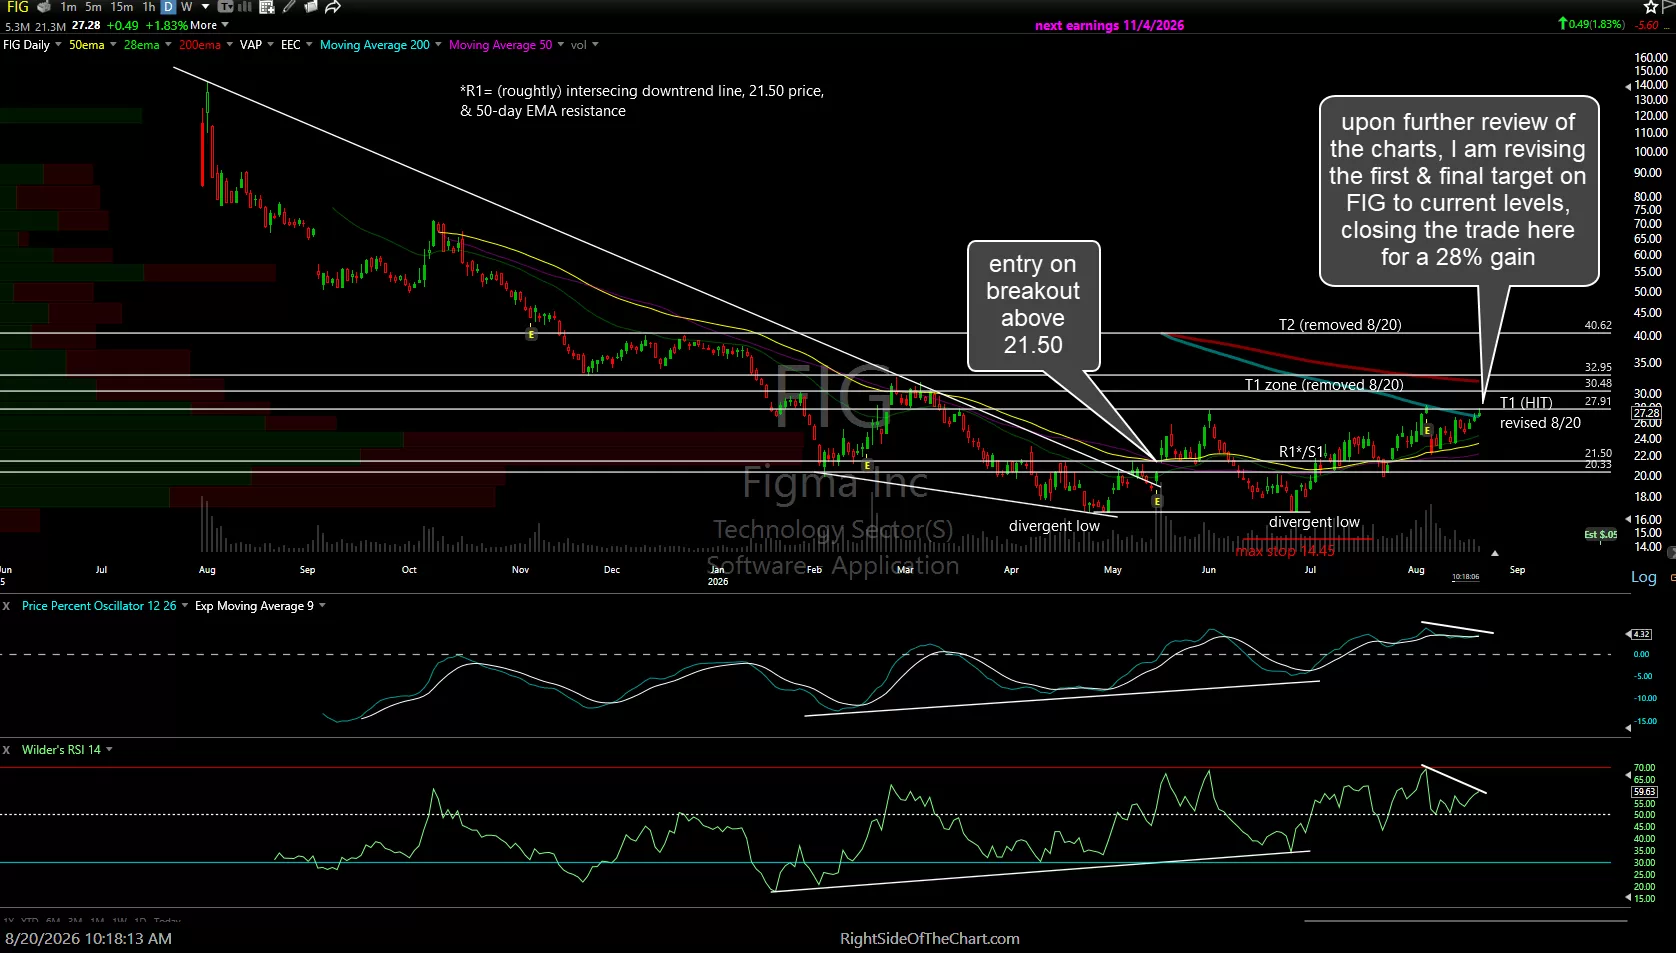Select the D daily timeframe
1676x953 pixels.
[x=168, y=7]
